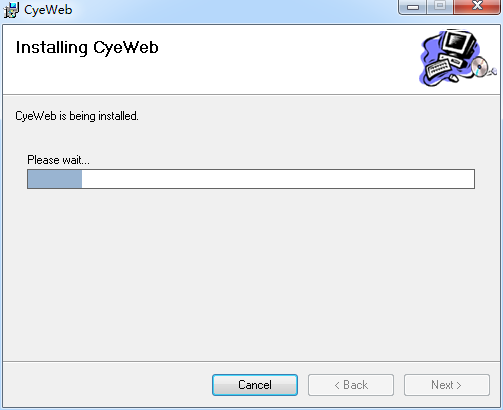Click the Installing CyeWeb heading
The image size is (503, 410).
tap(87, 47)
